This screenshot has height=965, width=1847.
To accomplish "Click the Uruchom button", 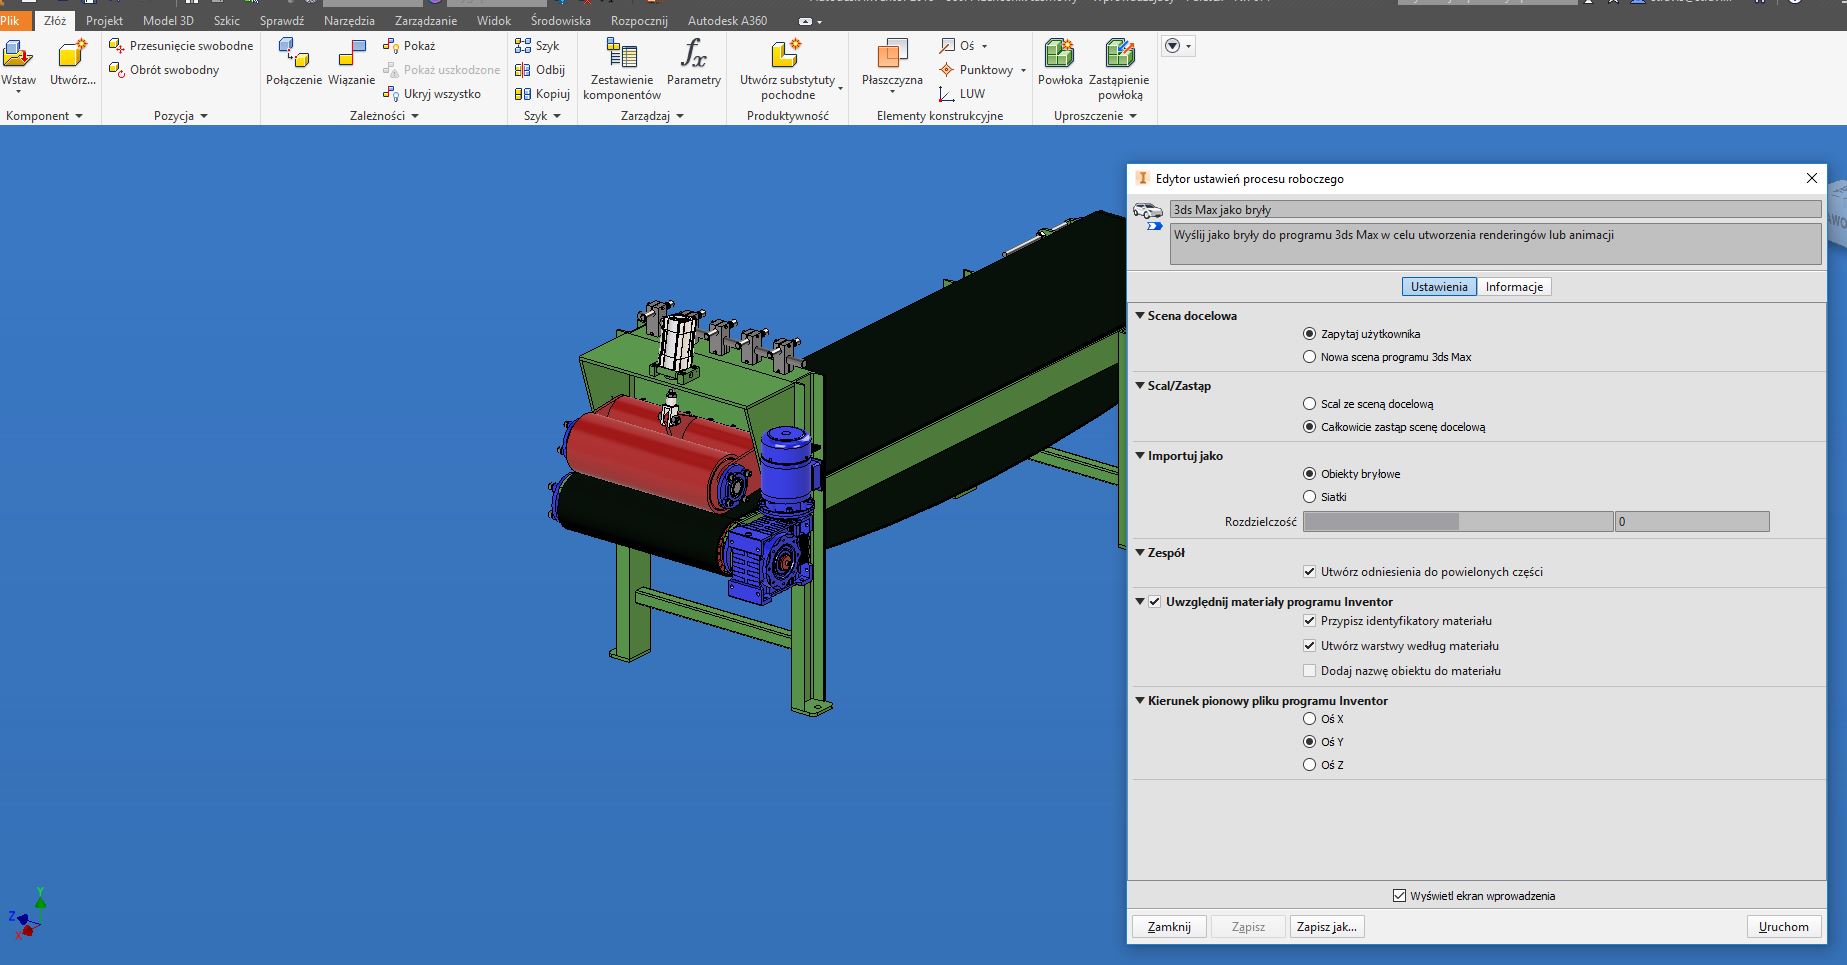I will coord(1784,927).
